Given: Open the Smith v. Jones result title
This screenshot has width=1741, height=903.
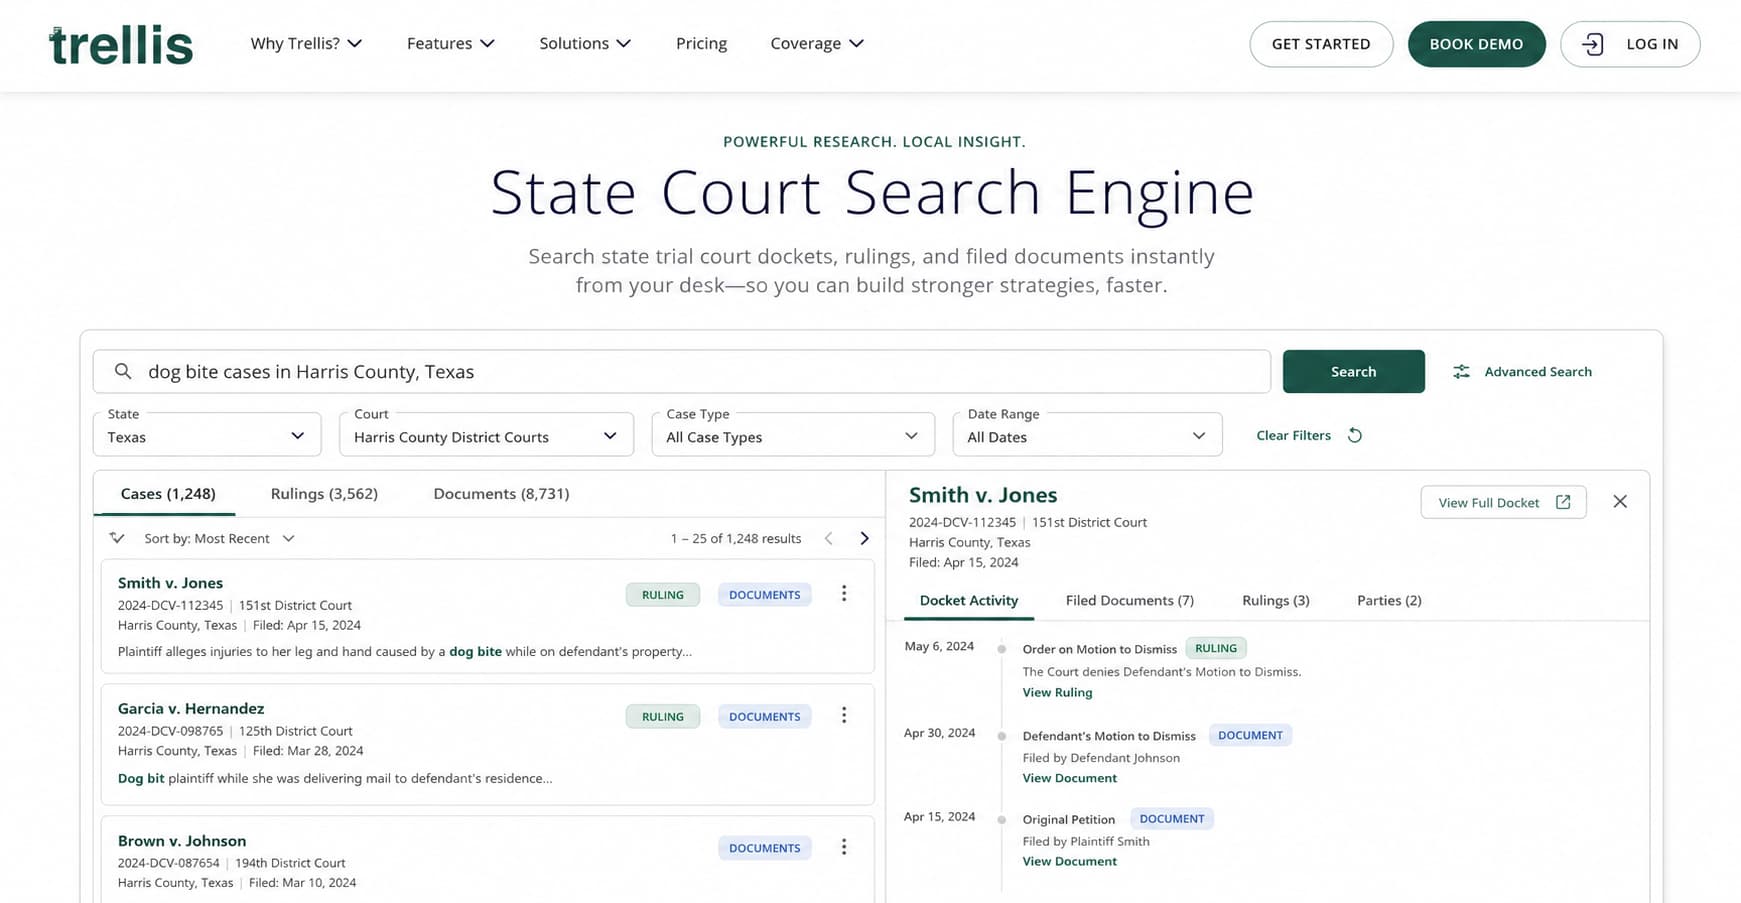Looking at the screenshot, I should (170, 583).
